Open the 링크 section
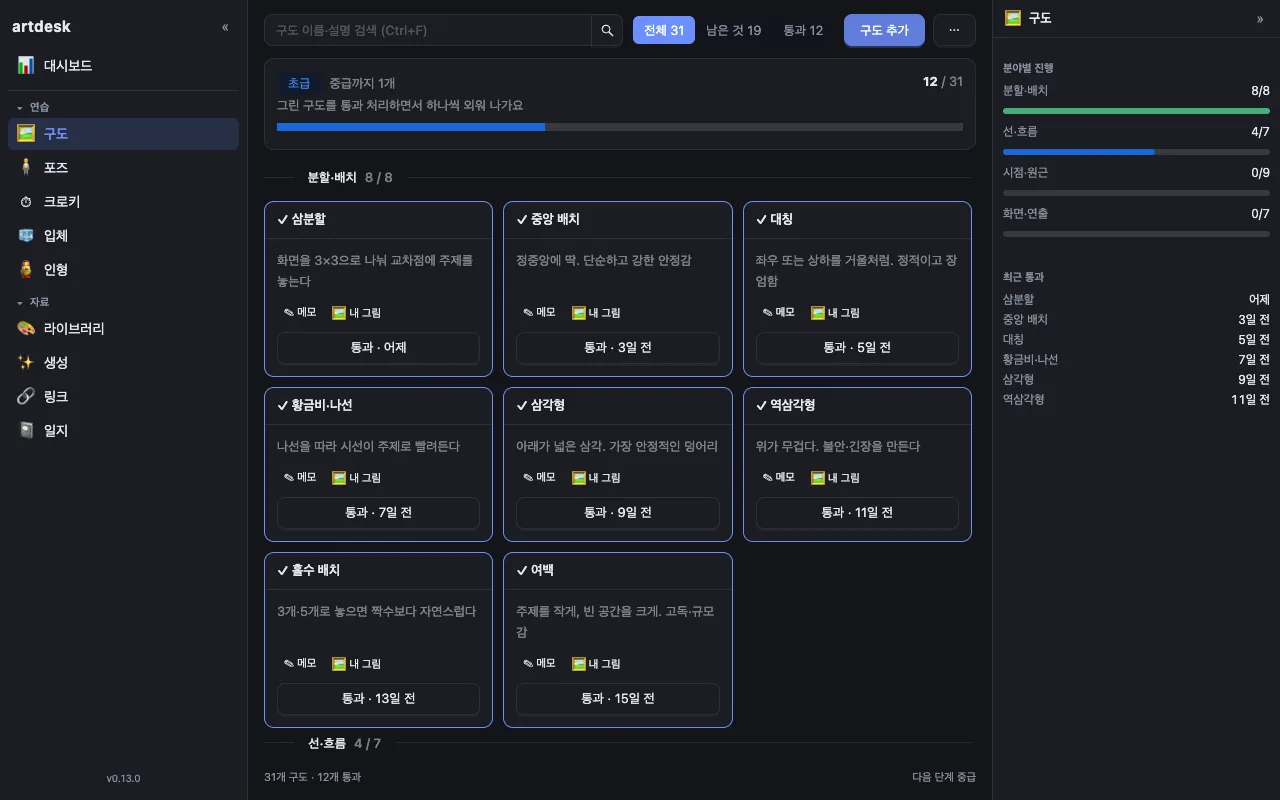 click(x=123, y=396)
